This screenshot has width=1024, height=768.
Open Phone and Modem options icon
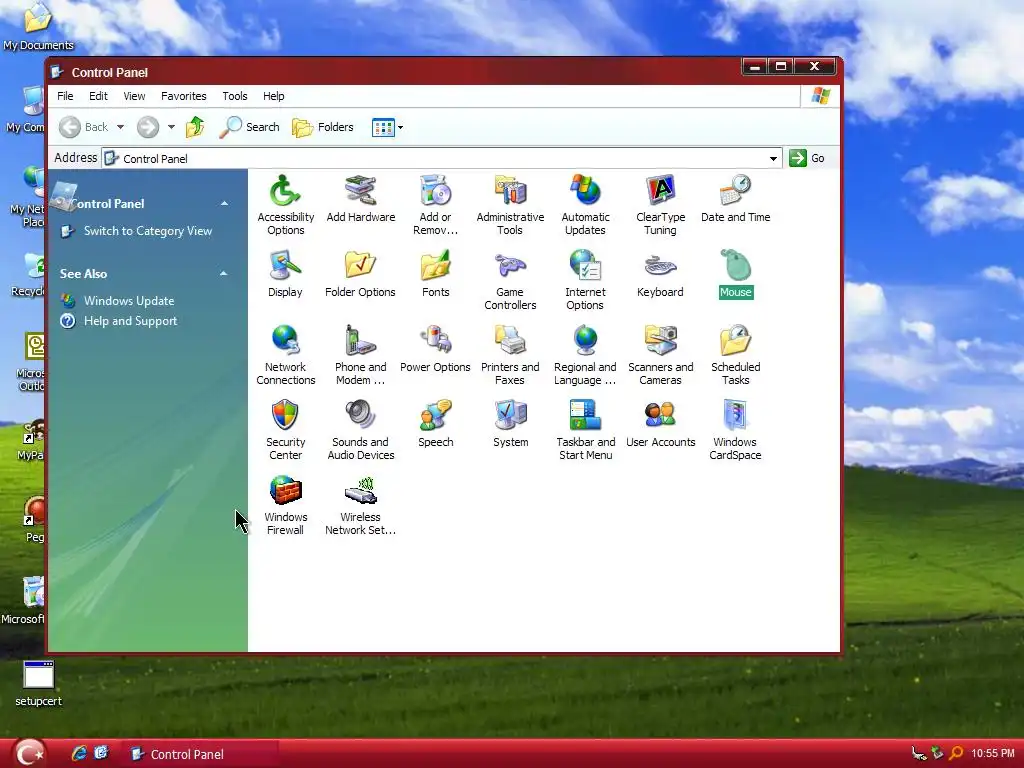point(360,355)
